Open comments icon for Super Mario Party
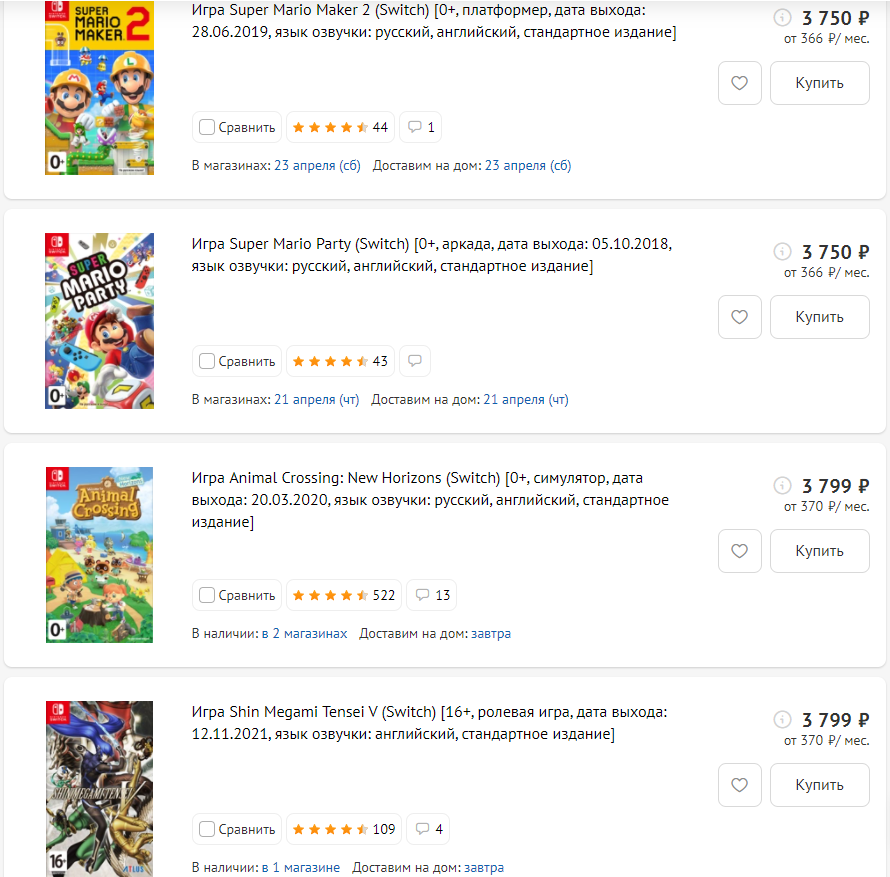Image resolution: width=890 pixels, height=877 pixels. coord(415,361)
